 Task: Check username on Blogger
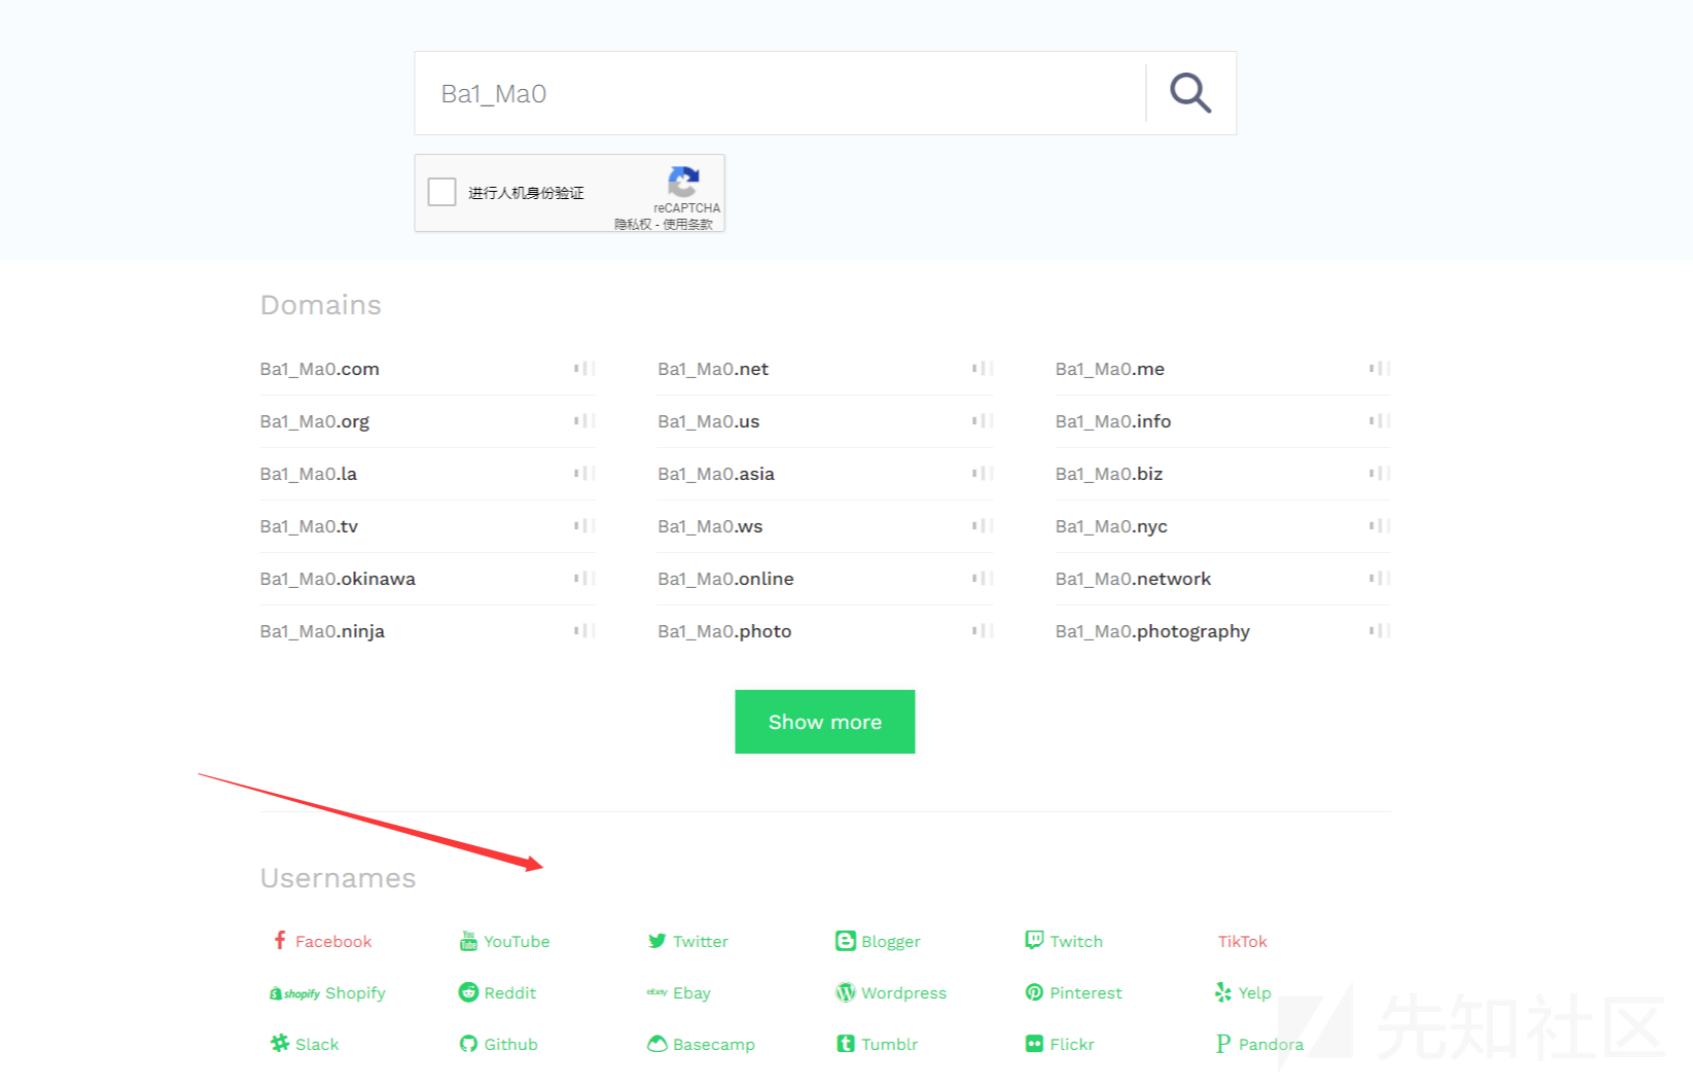click(x=878, y=941)
